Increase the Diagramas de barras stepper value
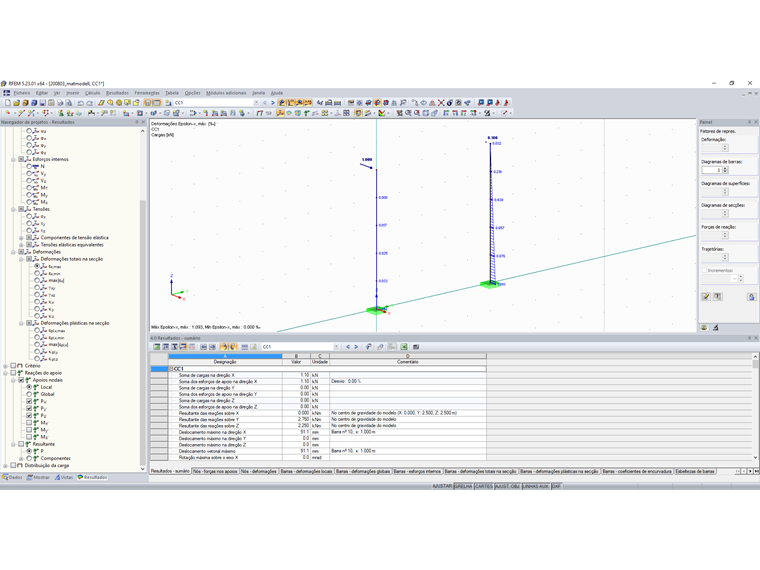 coord(725,168)
